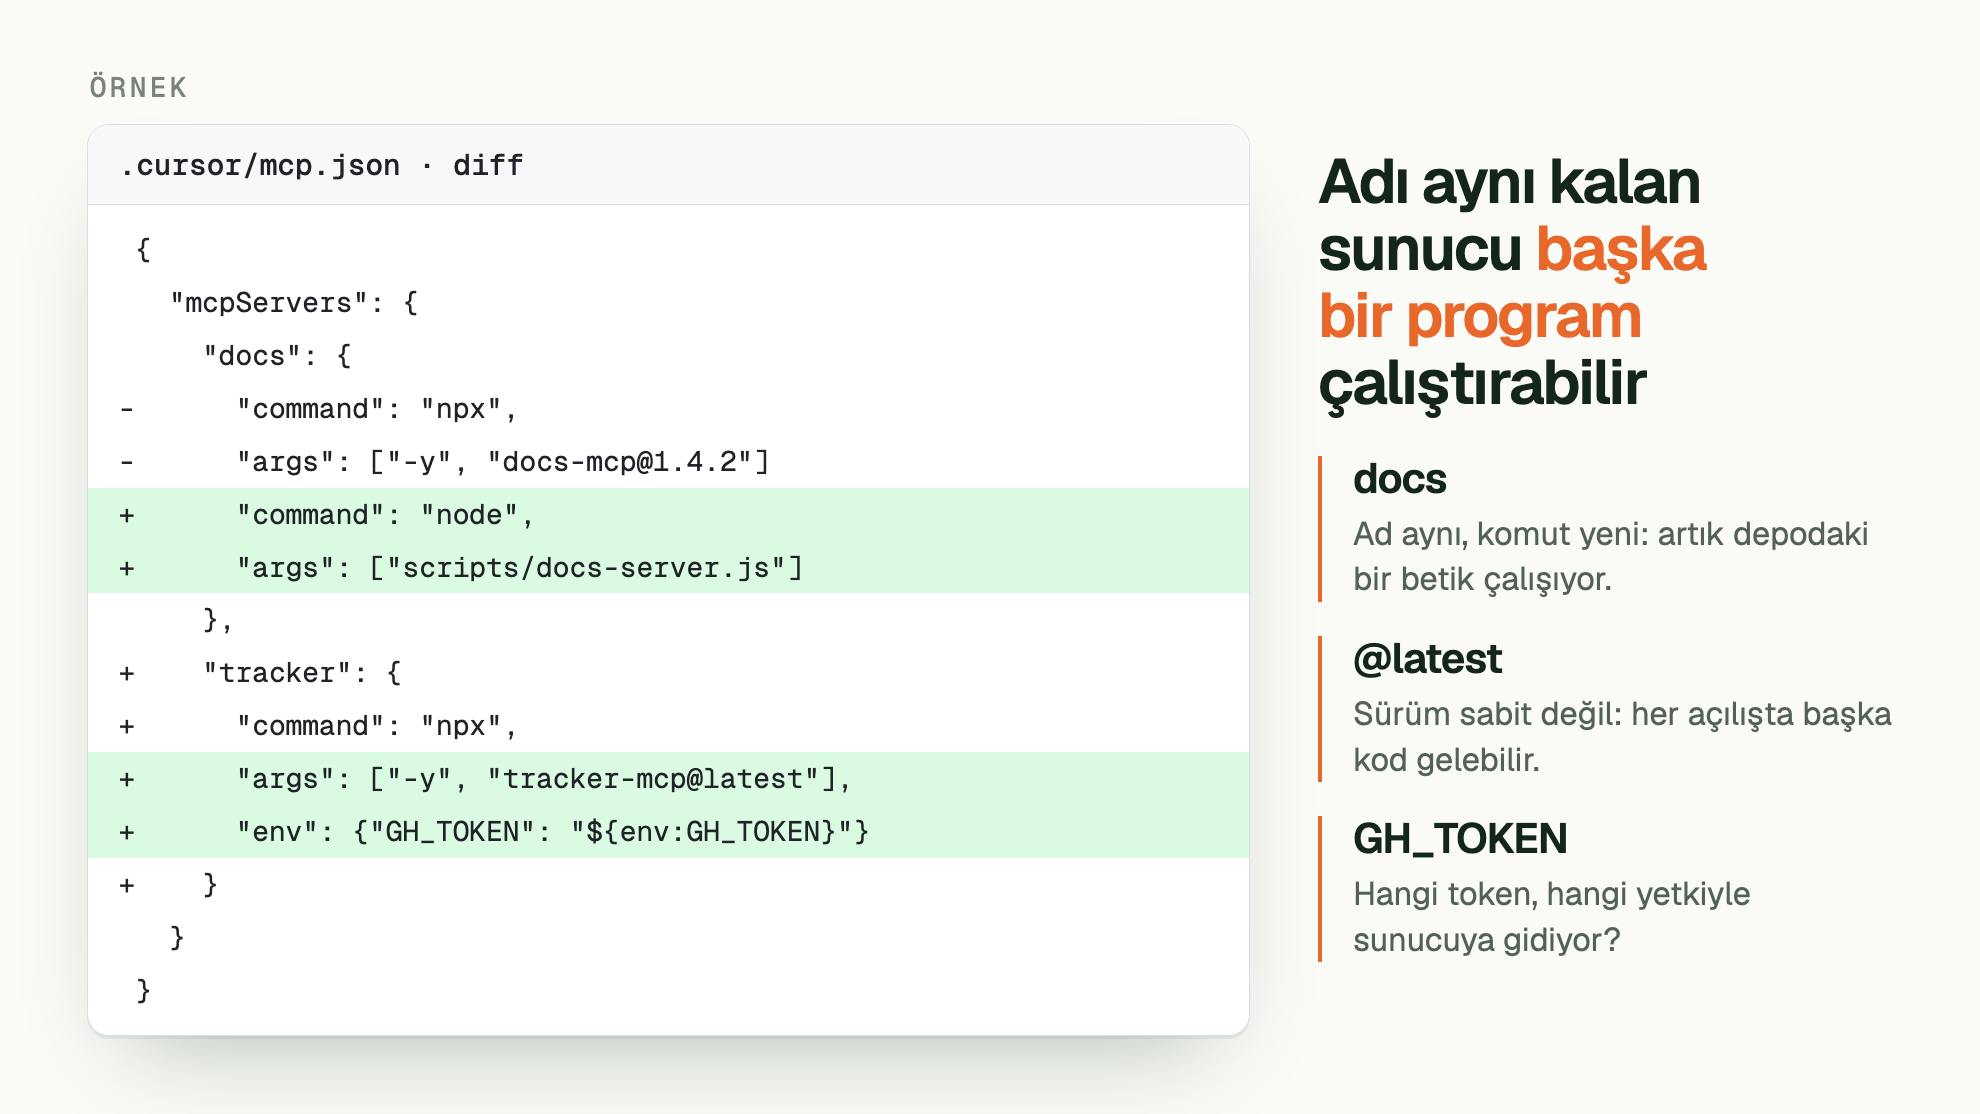
Task: Click the 'Ad aynı, komut yeni' description
Action: point(1611,556)
